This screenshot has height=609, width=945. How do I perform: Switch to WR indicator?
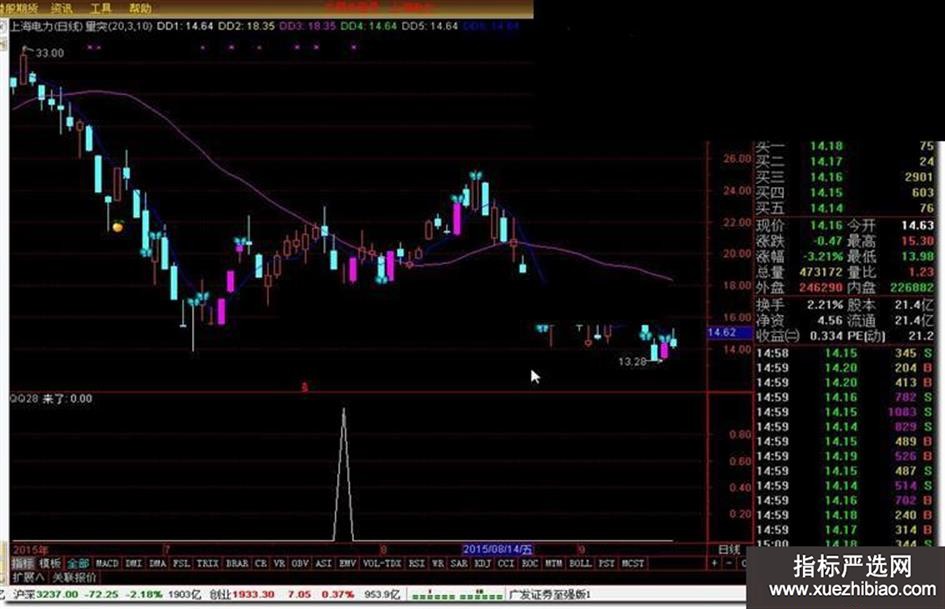(438, 563)
